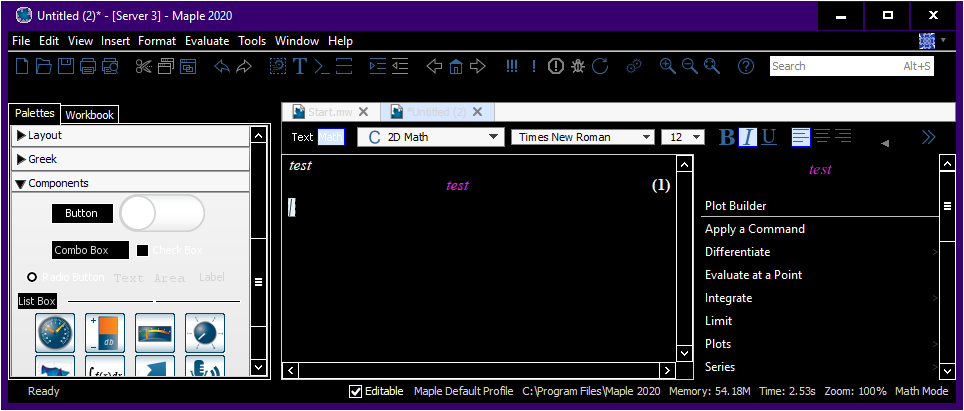The width and height of the screenshot is (964, 411).
Task: Toggle the Editable checkbox in the status bar
Action: [x=355, y=391]
